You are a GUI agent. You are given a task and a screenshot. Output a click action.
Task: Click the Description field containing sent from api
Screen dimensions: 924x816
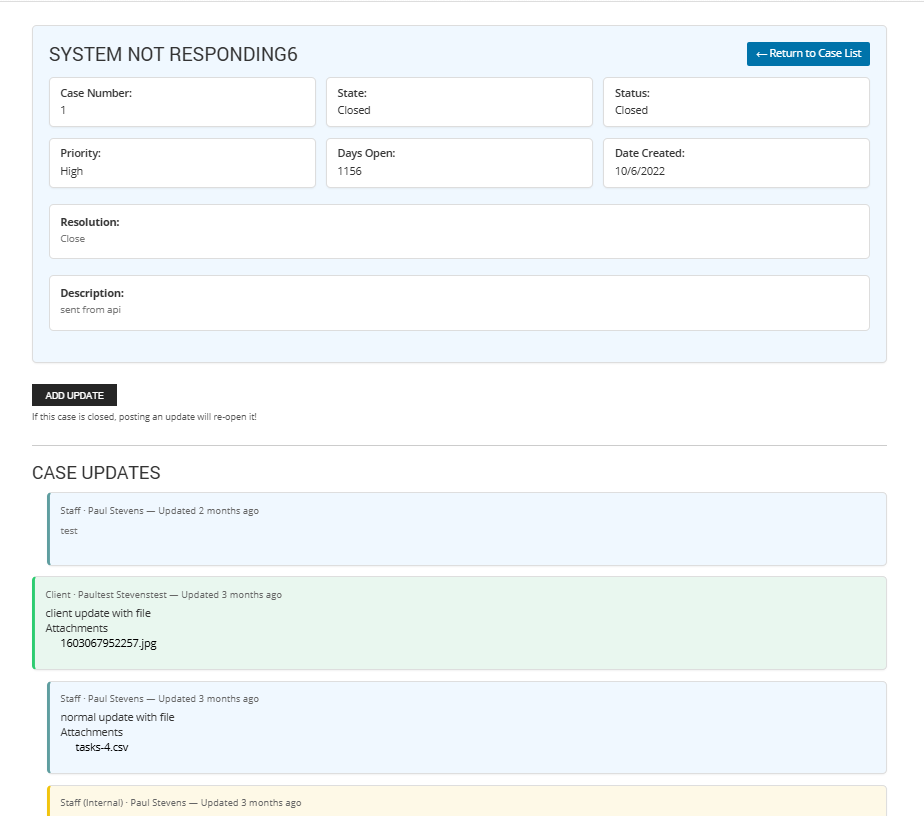click(460, 302)
